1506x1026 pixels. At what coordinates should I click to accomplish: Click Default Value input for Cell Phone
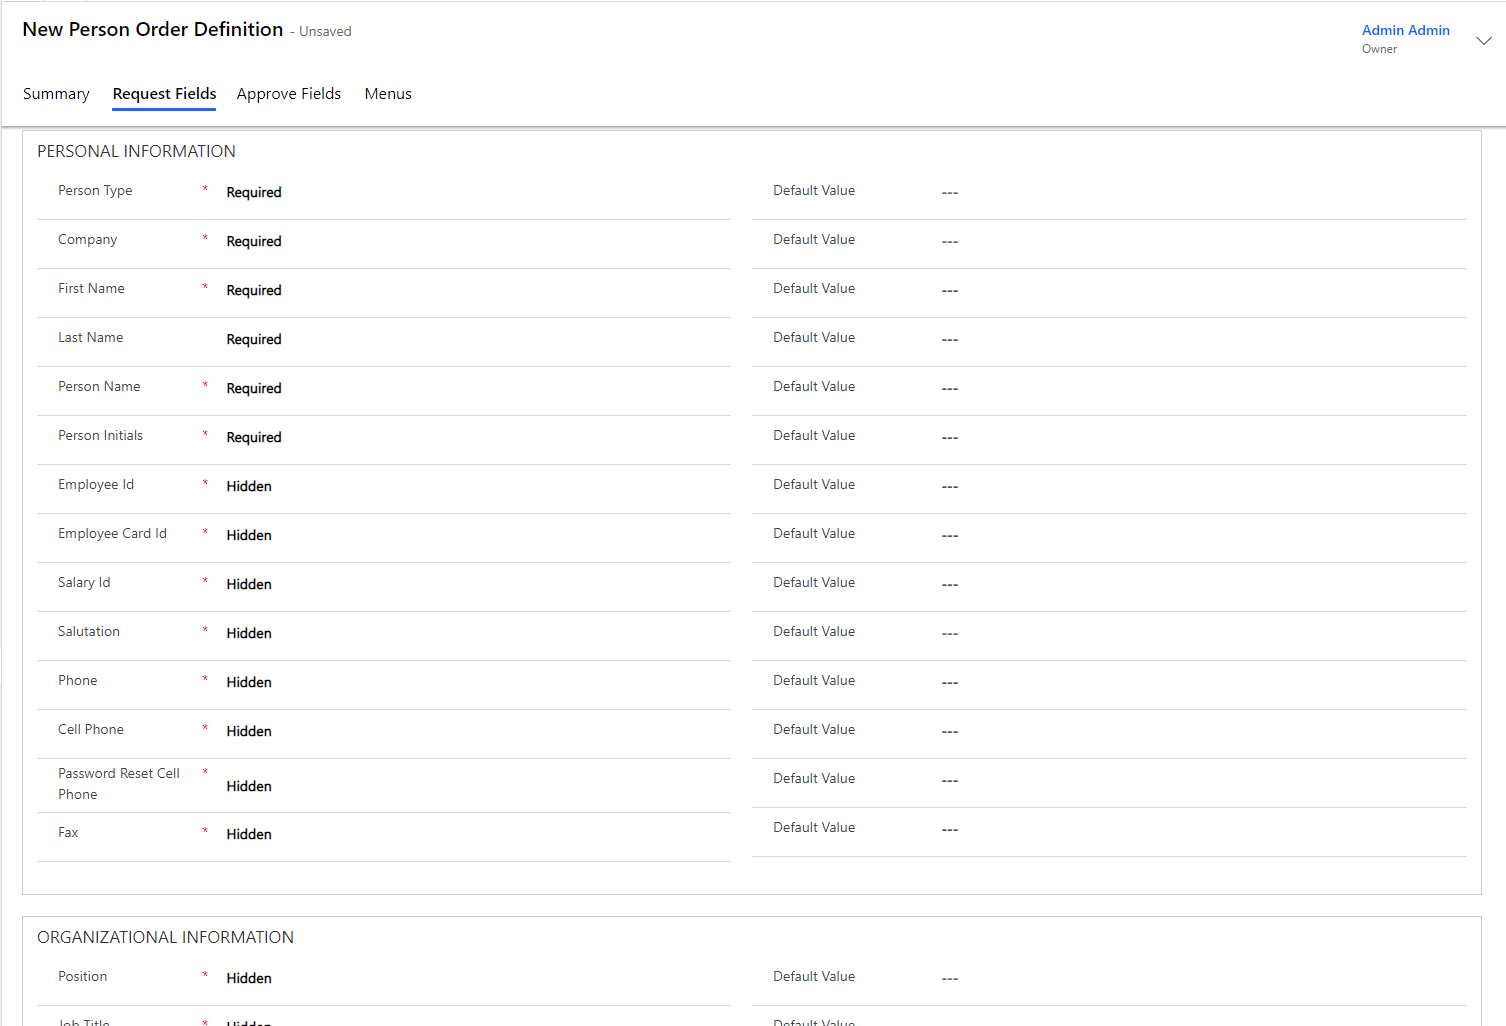point(950,731)
